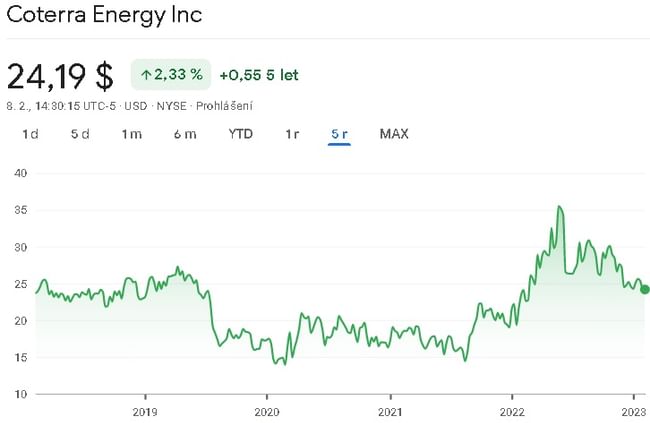This screenshot has width=650, height=423.
Task: Open the 6m chart range
Action: click(184, 134)
